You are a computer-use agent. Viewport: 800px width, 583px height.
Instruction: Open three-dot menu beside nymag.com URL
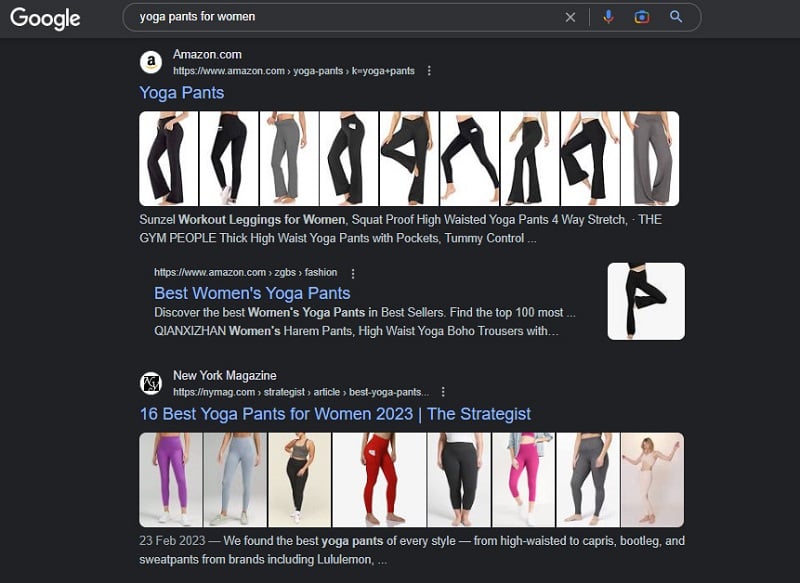coord(443,392)
